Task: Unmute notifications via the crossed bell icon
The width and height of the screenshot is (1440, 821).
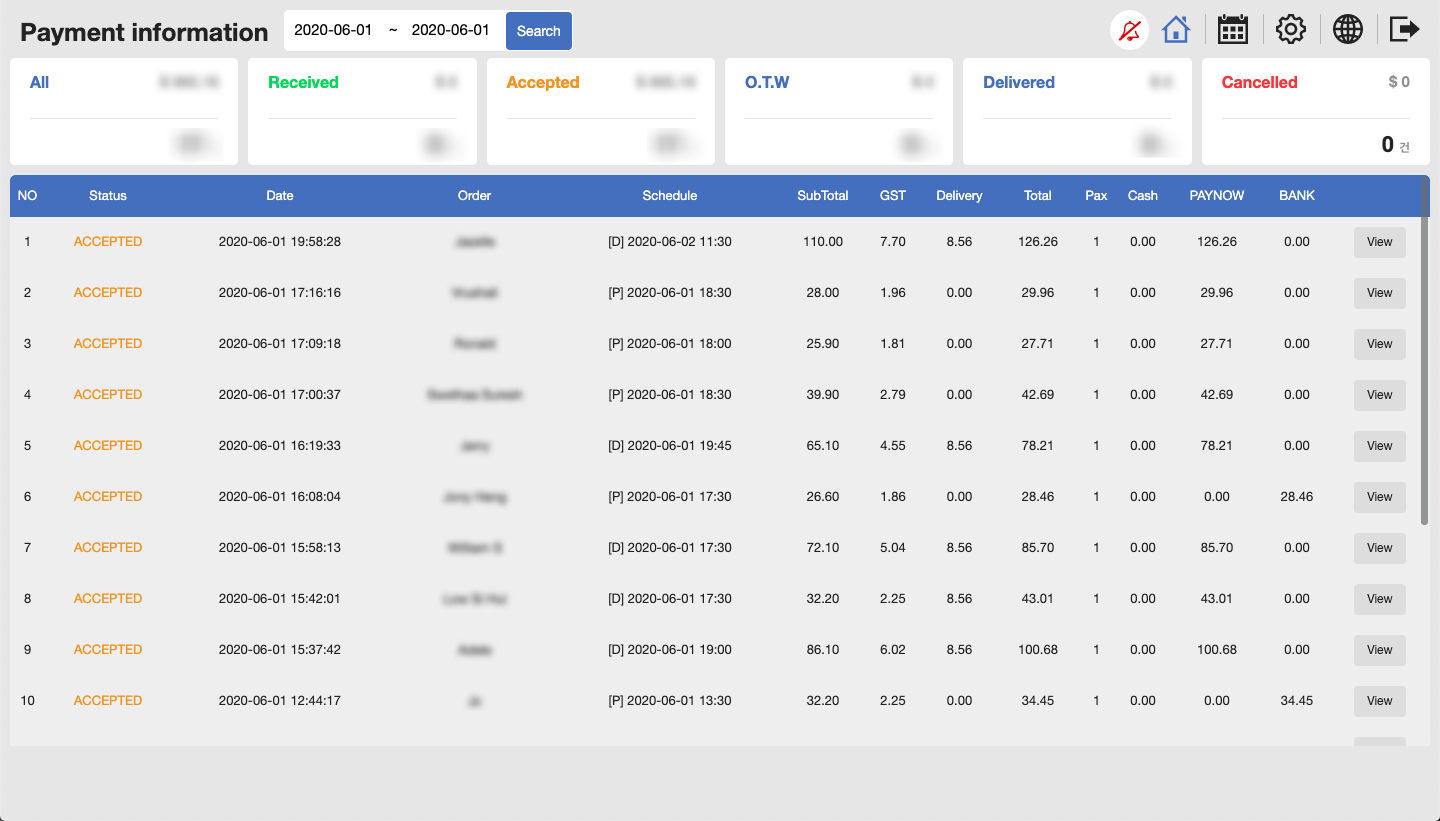Action: (x=1129, y=29)
